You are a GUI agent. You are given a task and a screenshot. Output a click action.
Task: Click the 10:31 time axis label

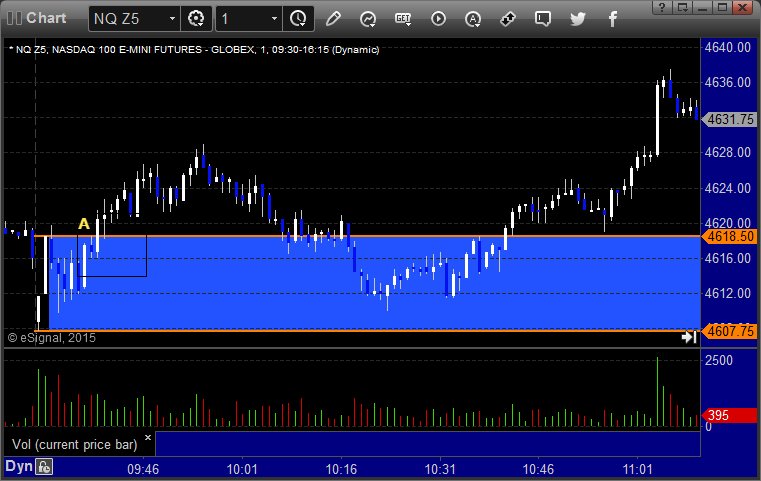click(x=440, y=469)
